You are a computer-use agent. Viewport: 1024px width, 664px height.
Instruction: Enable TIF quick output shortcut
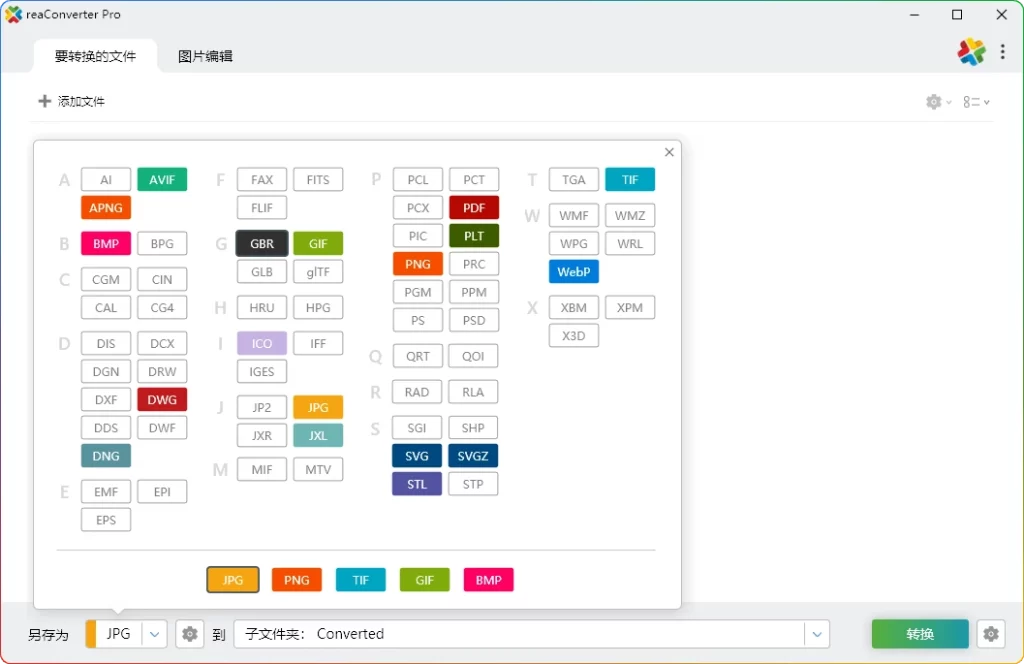click(360, 579)
